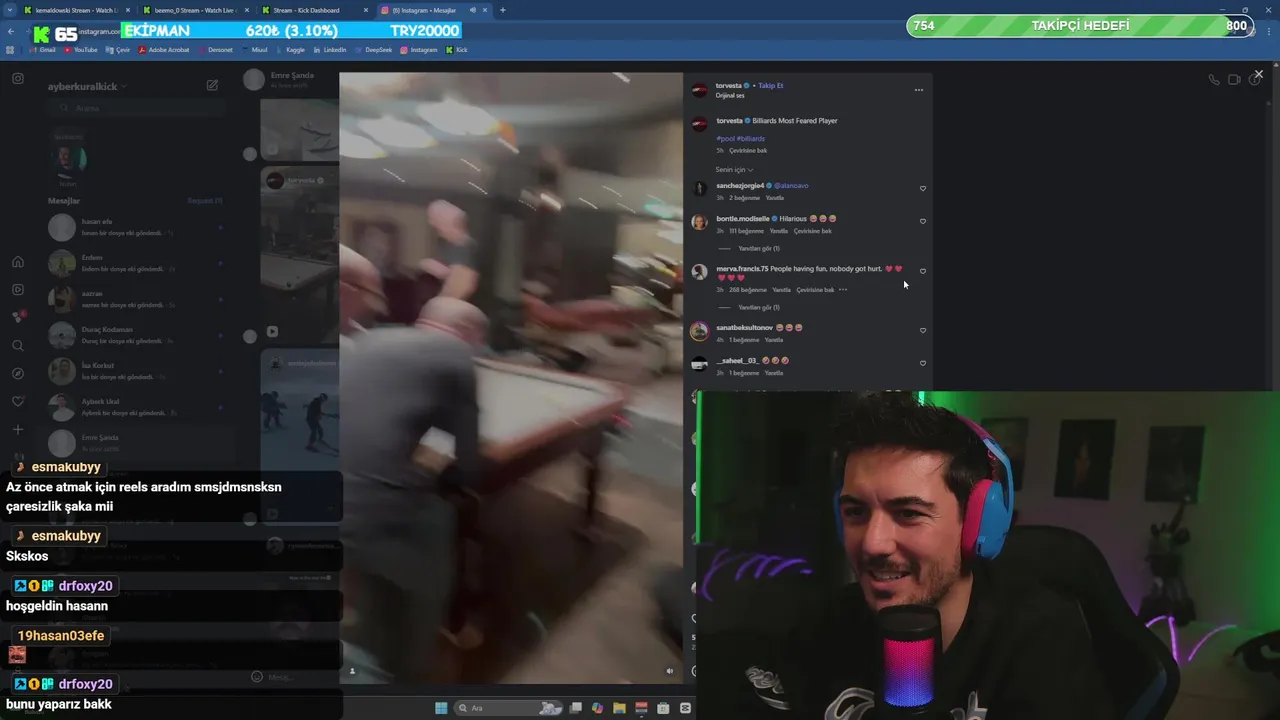Mute or unmute the reel speaker icon
This screenshot has width=1280, height=720.
point(670,671)
